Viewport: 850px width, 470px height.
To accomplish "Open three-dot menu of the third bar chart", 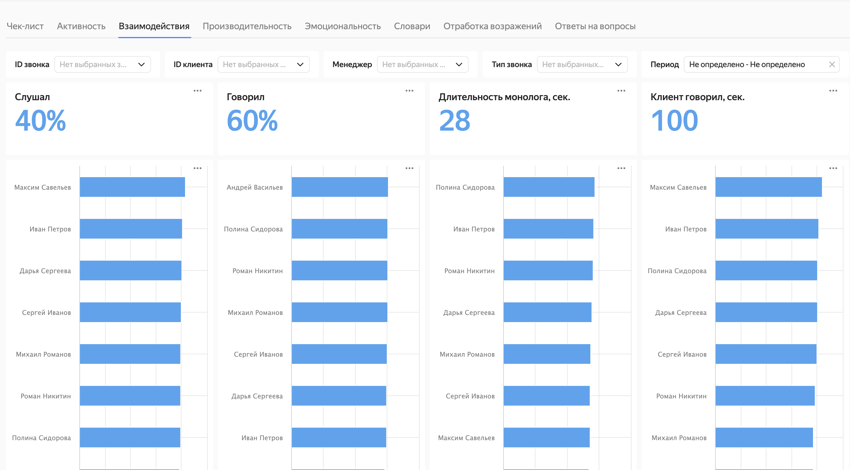I will [x=621, y=168].
